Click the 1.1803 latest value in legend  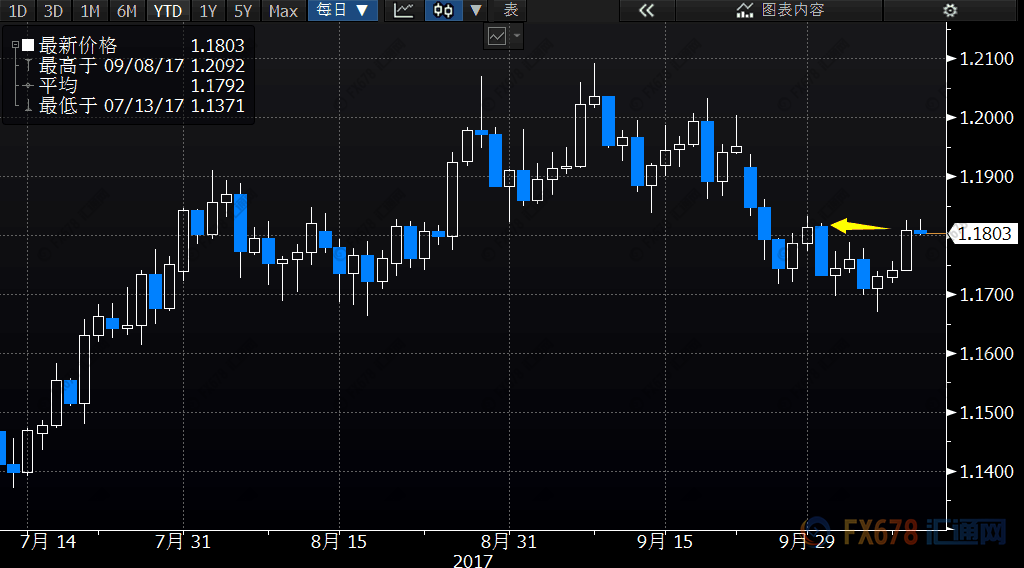[x=217, y=45]
